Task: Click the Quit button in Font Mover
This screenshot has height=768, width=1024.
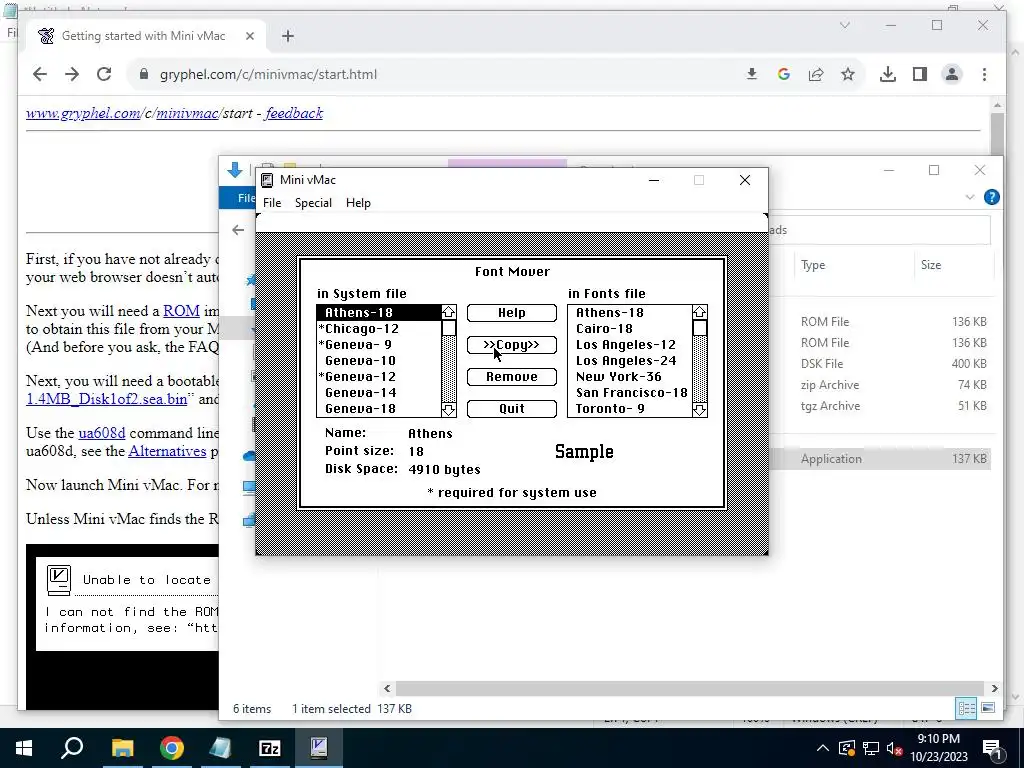Action: click(511, 409)
